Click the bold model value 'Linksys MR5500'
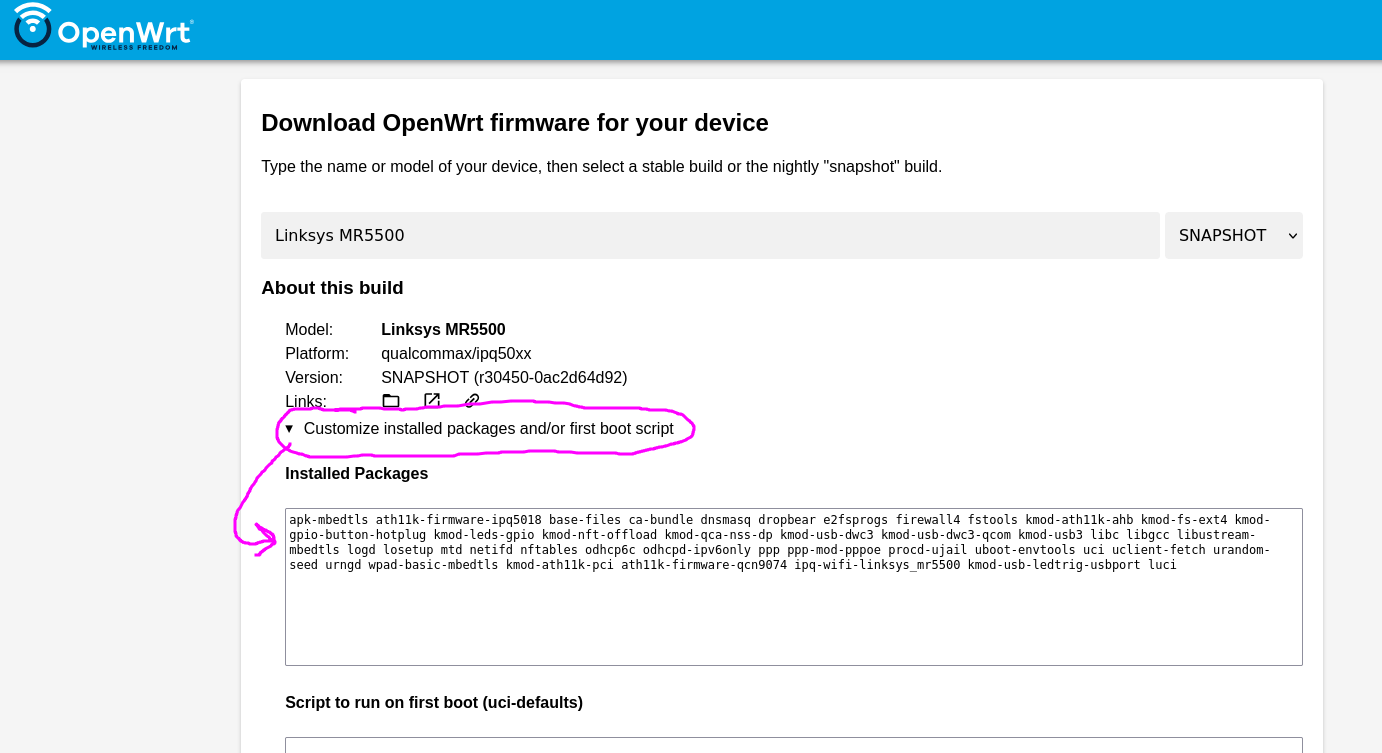This screenshot has width=1382, height=753. (443, 330)
